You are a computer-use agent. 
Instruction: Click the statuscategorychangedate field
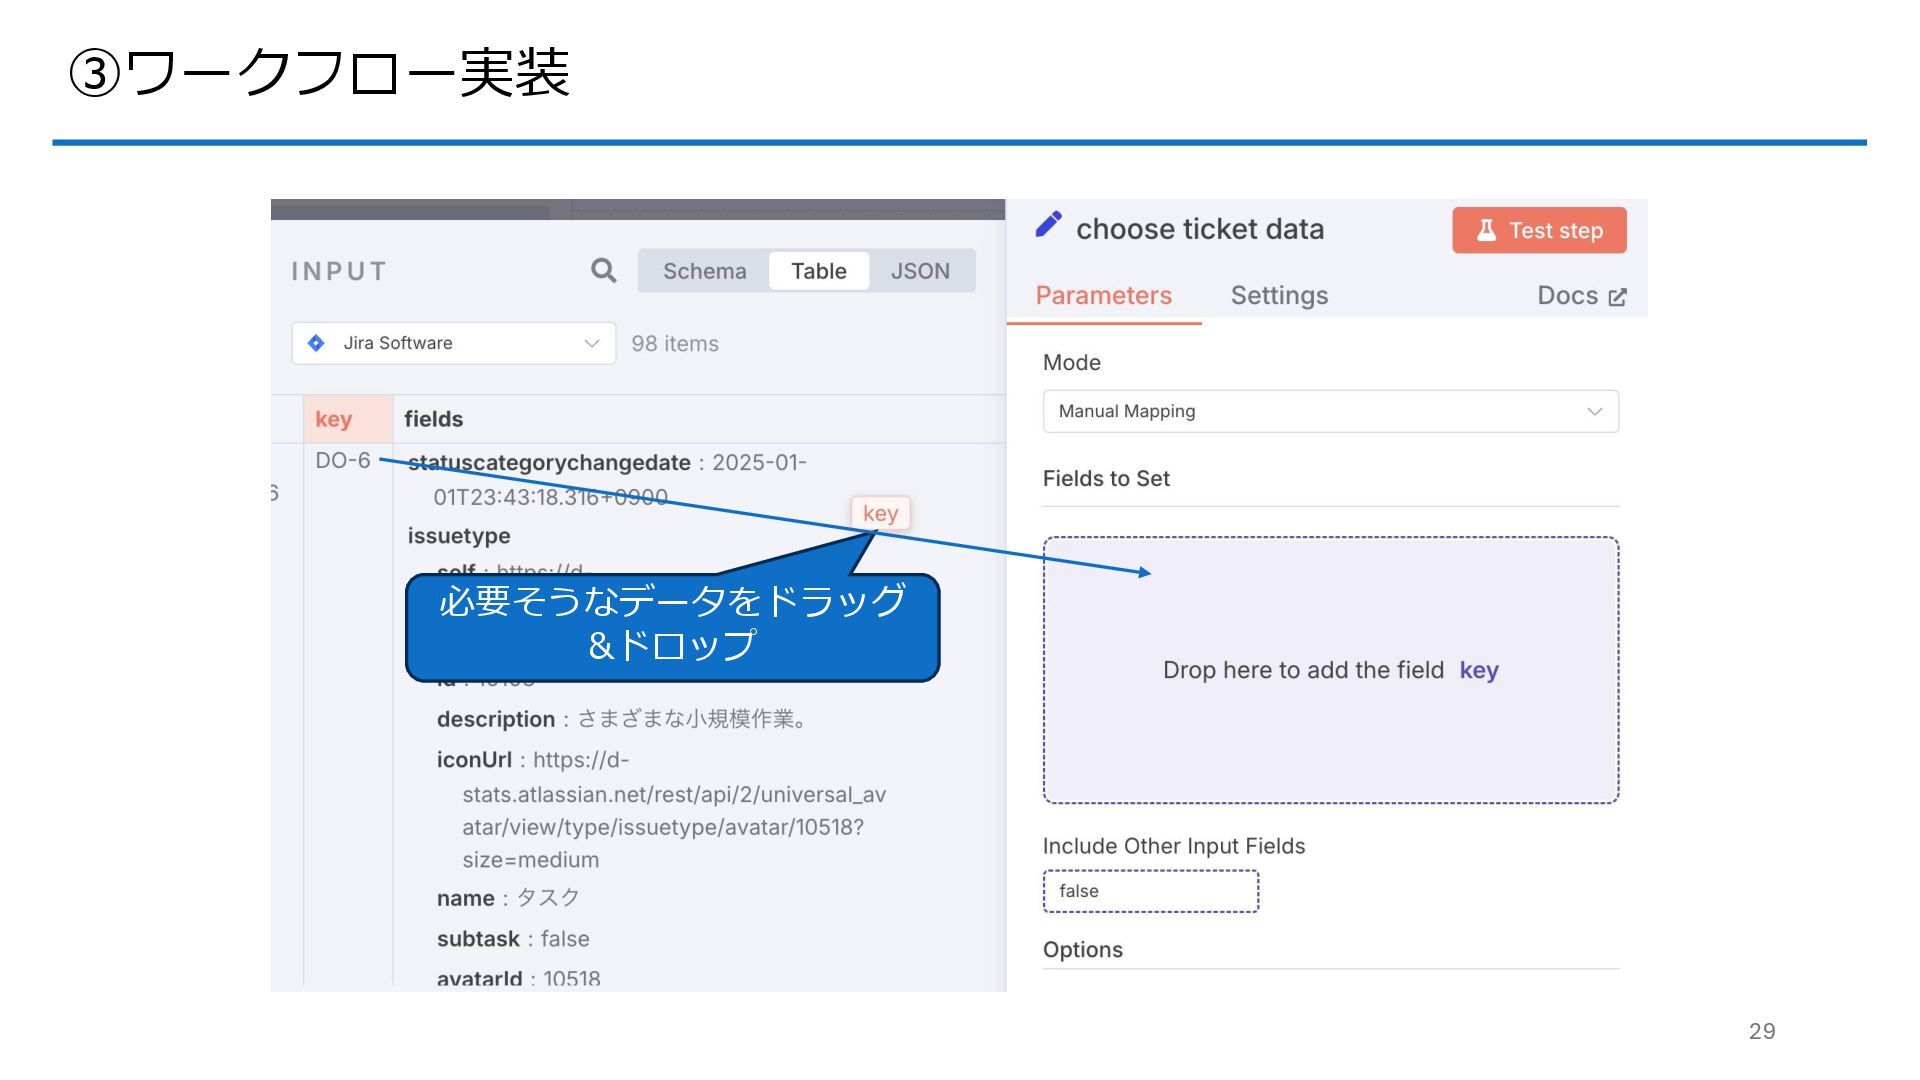point(549,463)
